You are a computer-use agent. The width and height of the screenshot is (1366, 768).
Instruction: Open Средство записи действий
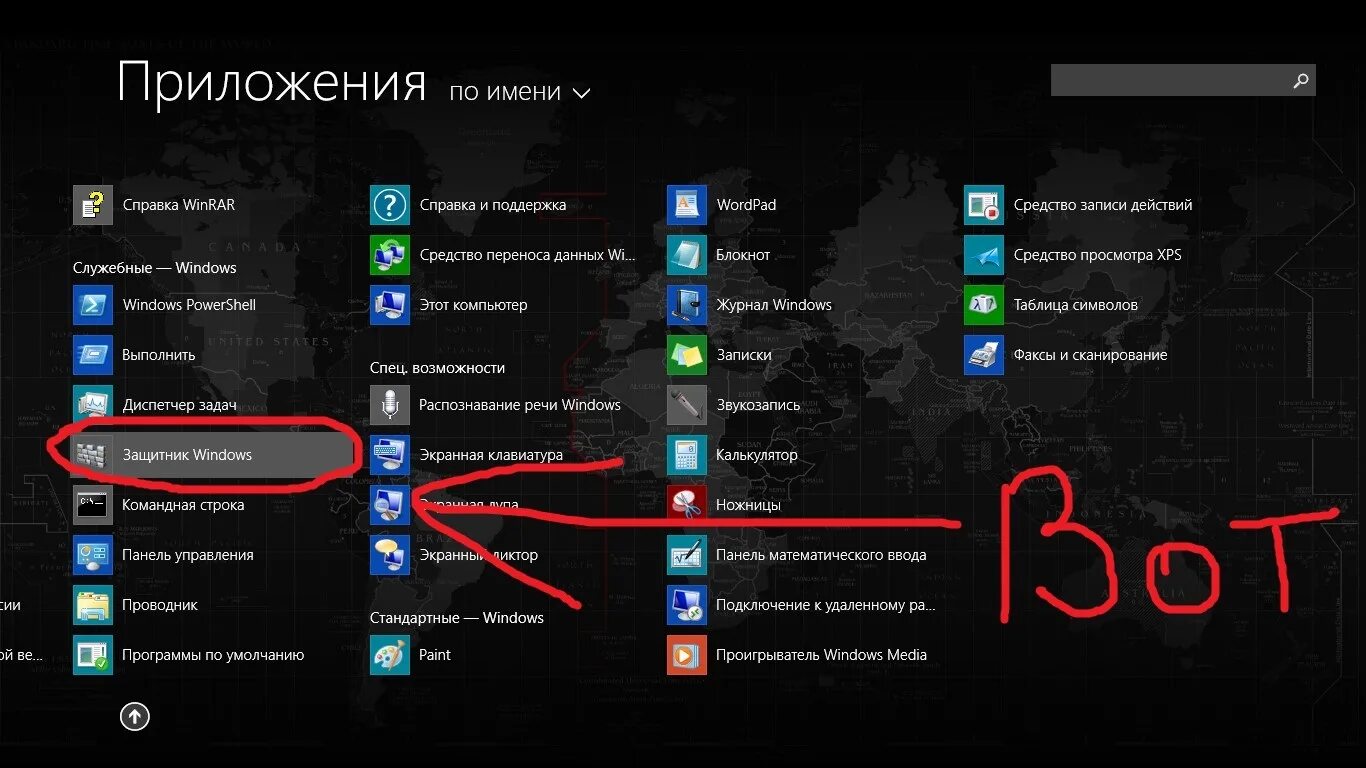pyautogui.click(x=1078, y=205)
